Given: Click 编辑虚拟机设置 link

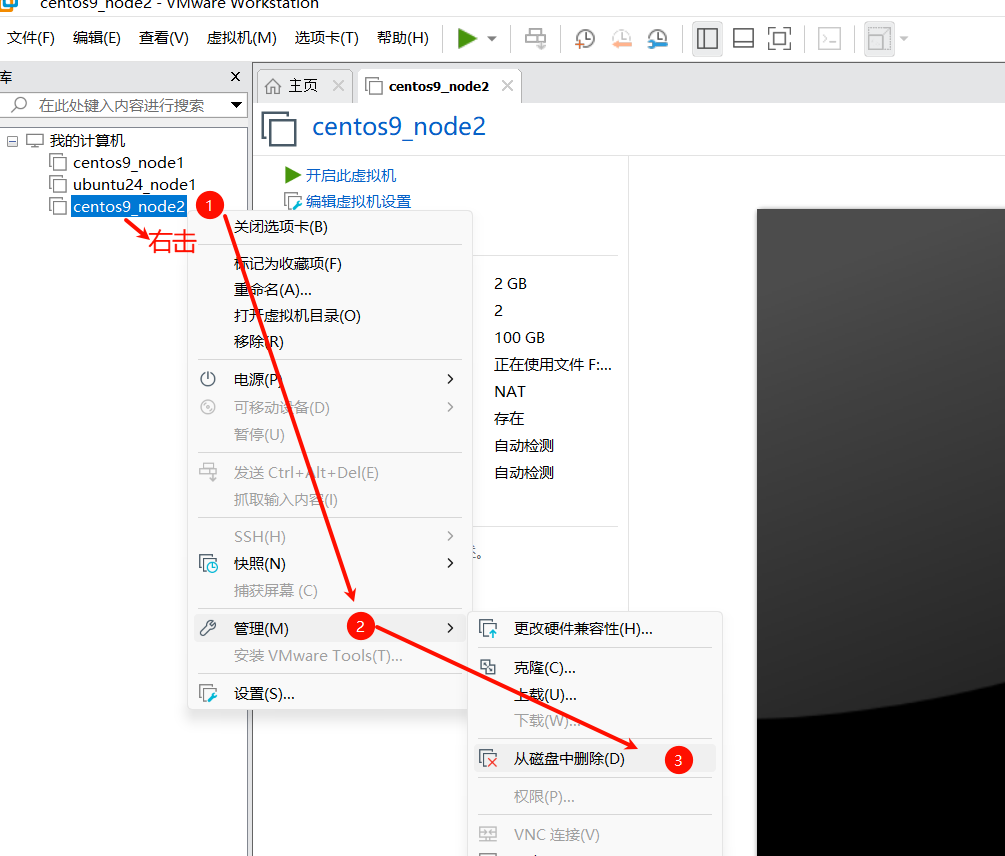Looking at the screenshot, I should click(x=358, y=202).
